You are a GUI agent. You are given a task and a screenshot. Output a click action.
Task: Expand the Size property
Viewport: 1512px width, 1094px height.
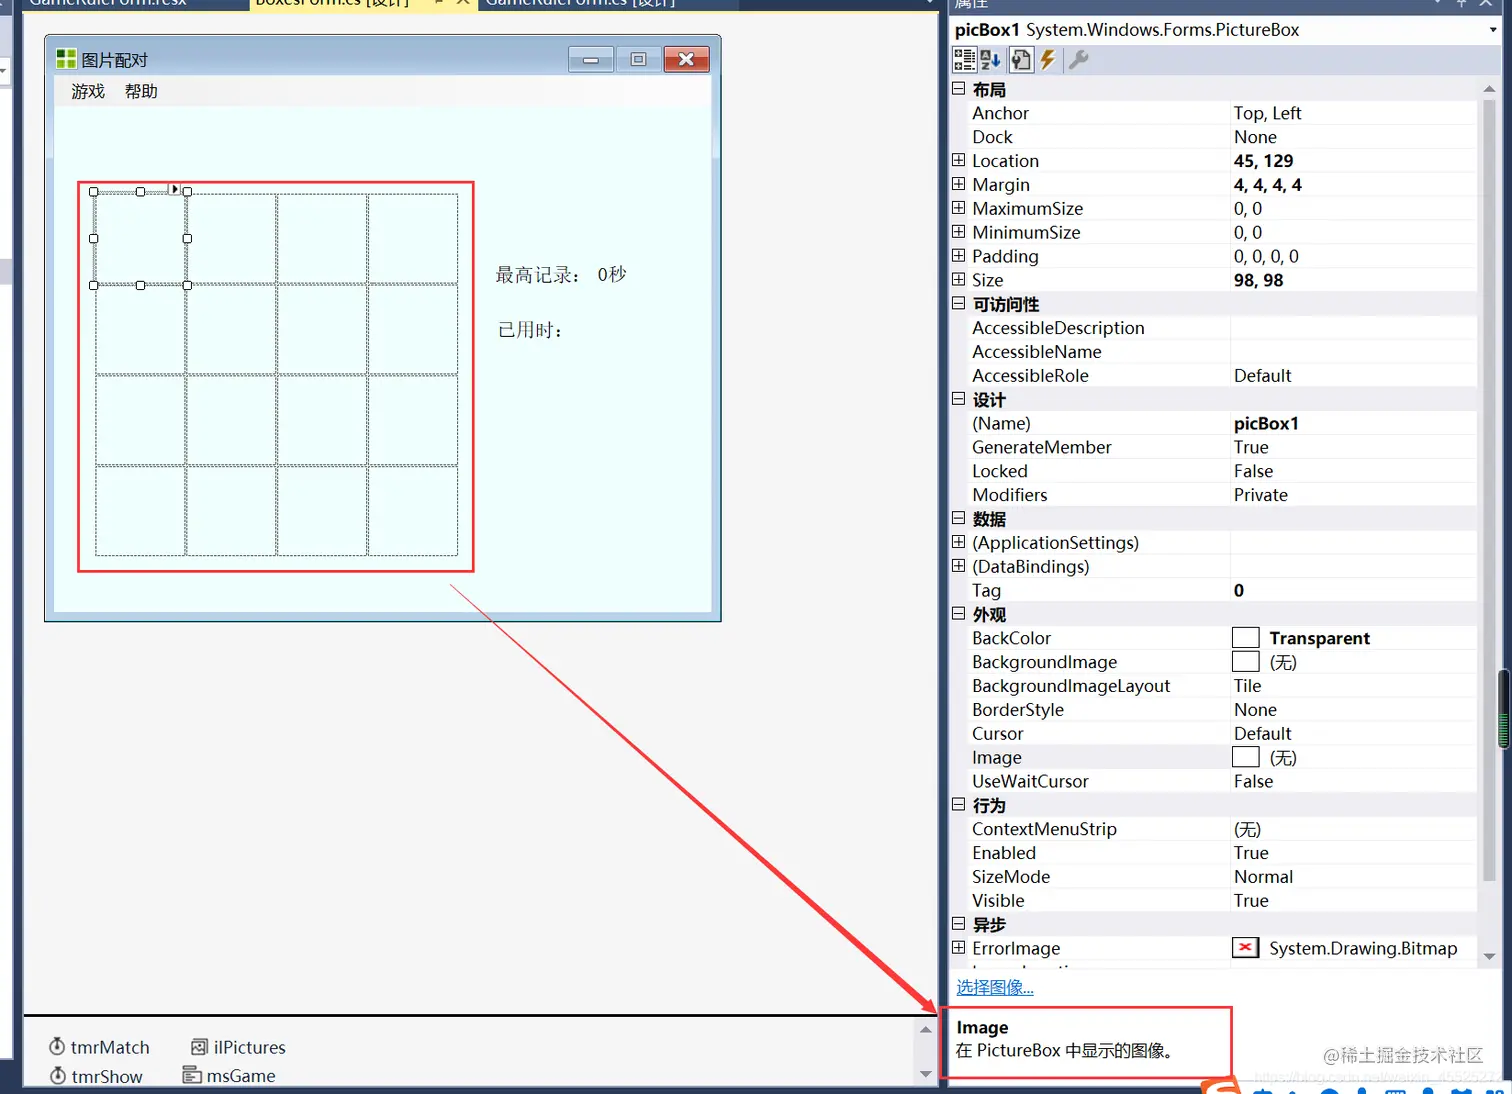point(958,280)
